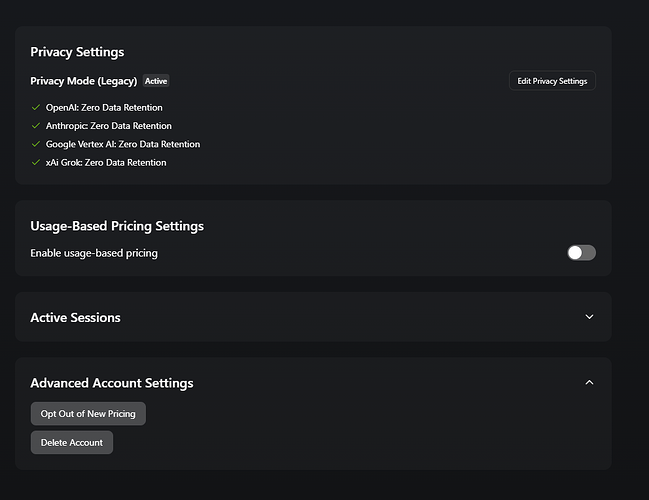Click the checkmark icon next to Anthropic
Viewport: 649px width, 500px height.
pos(36,126)
